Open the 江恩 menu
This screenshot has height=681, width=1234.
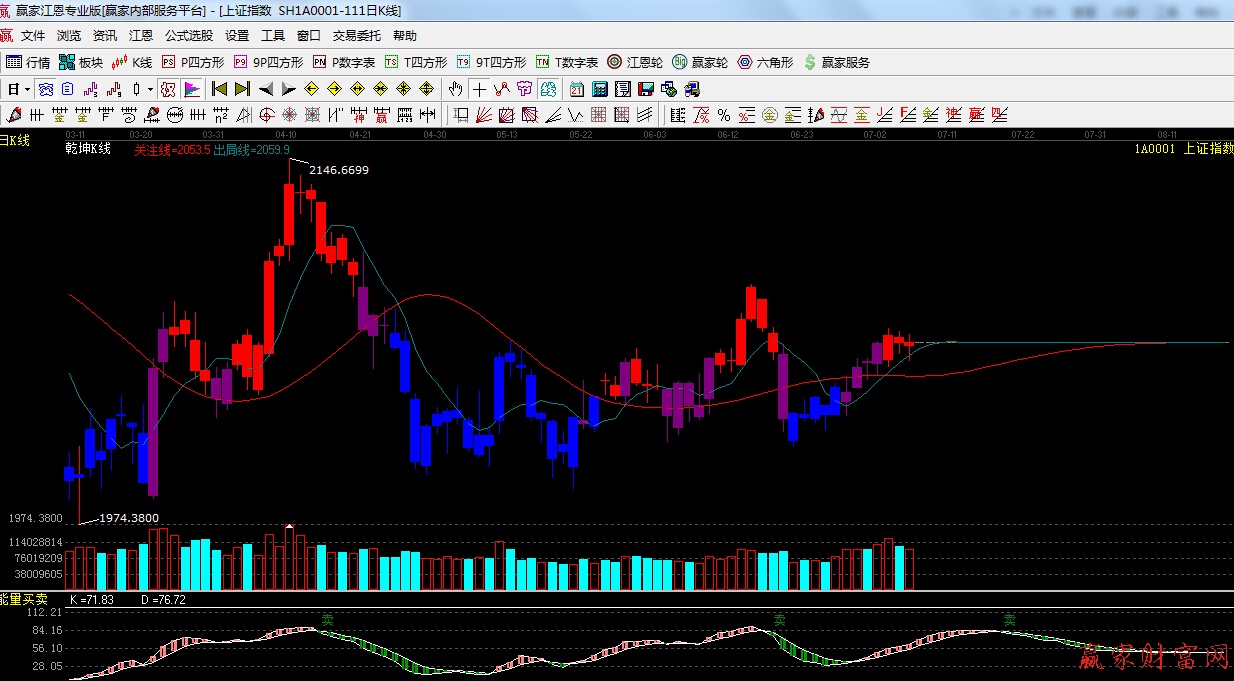141,36
